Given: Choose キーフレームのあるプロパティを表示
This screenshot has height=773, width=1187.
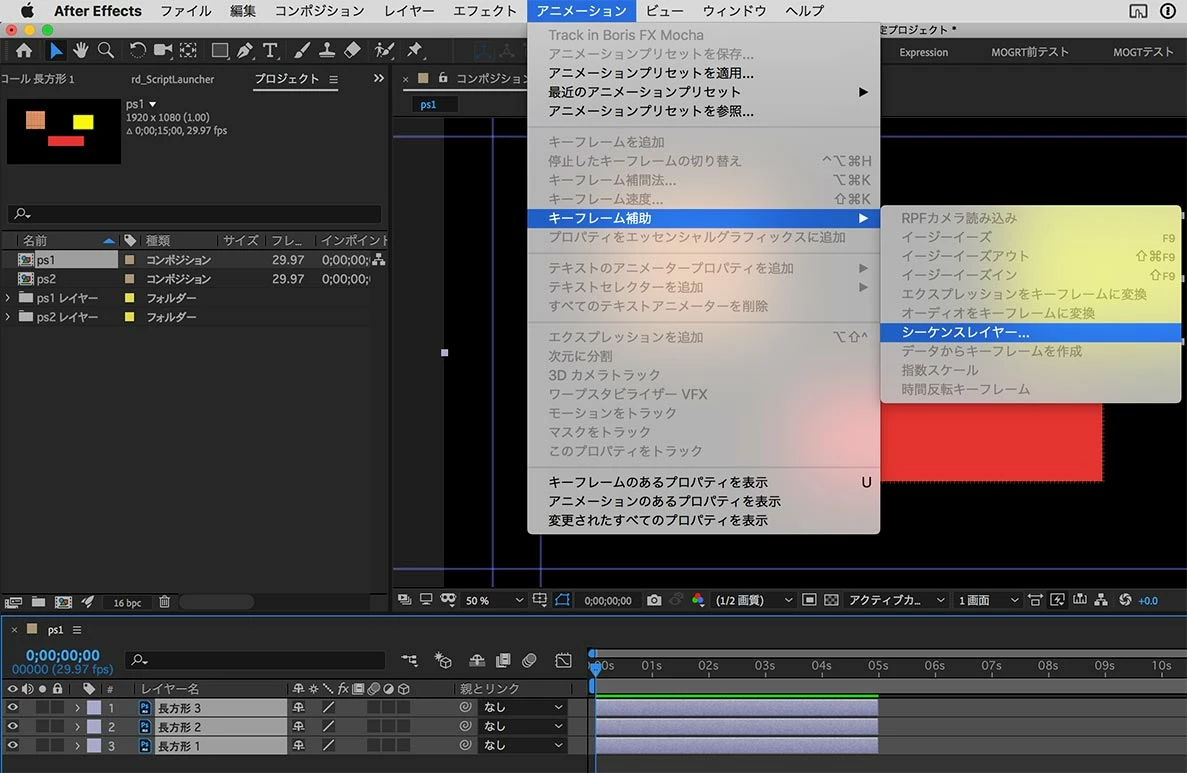Looking at the screenshot, I should 703,482.
